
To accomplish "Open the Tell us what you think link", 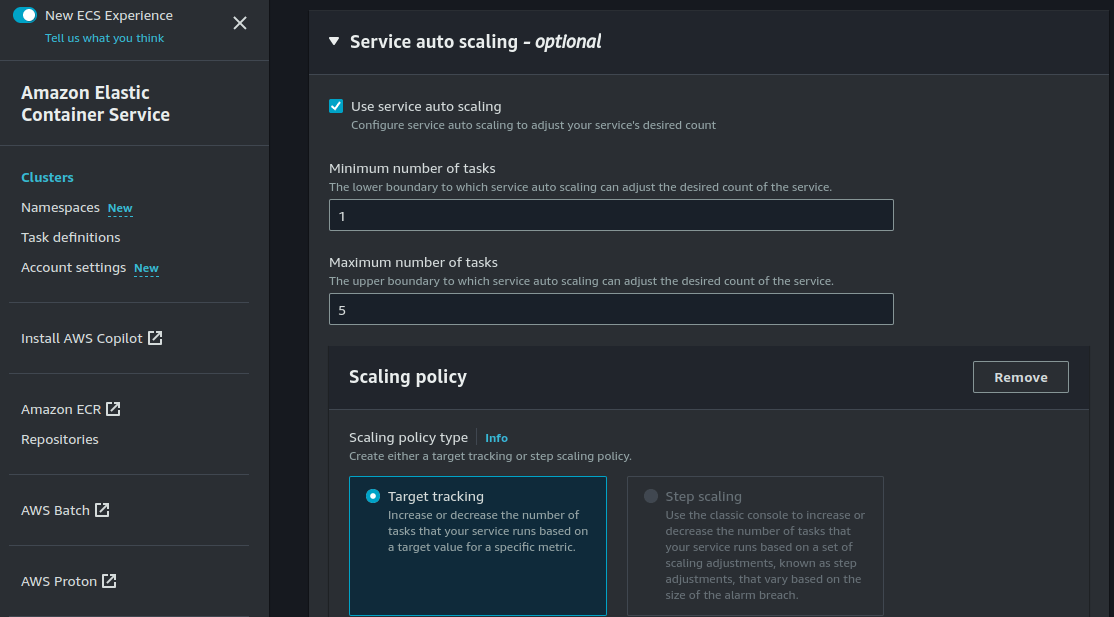I will [x=104, y=38].
